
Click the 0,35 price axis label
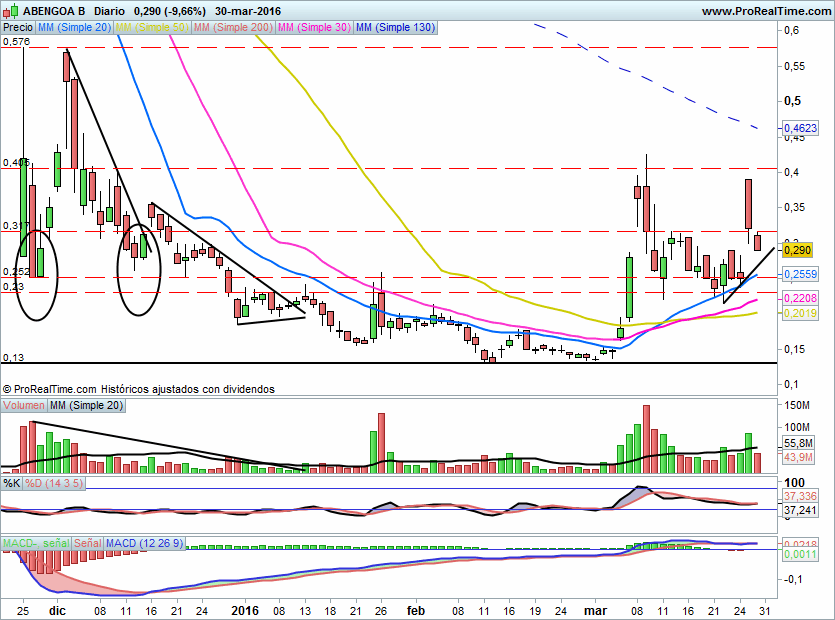(x=794, y=207)
